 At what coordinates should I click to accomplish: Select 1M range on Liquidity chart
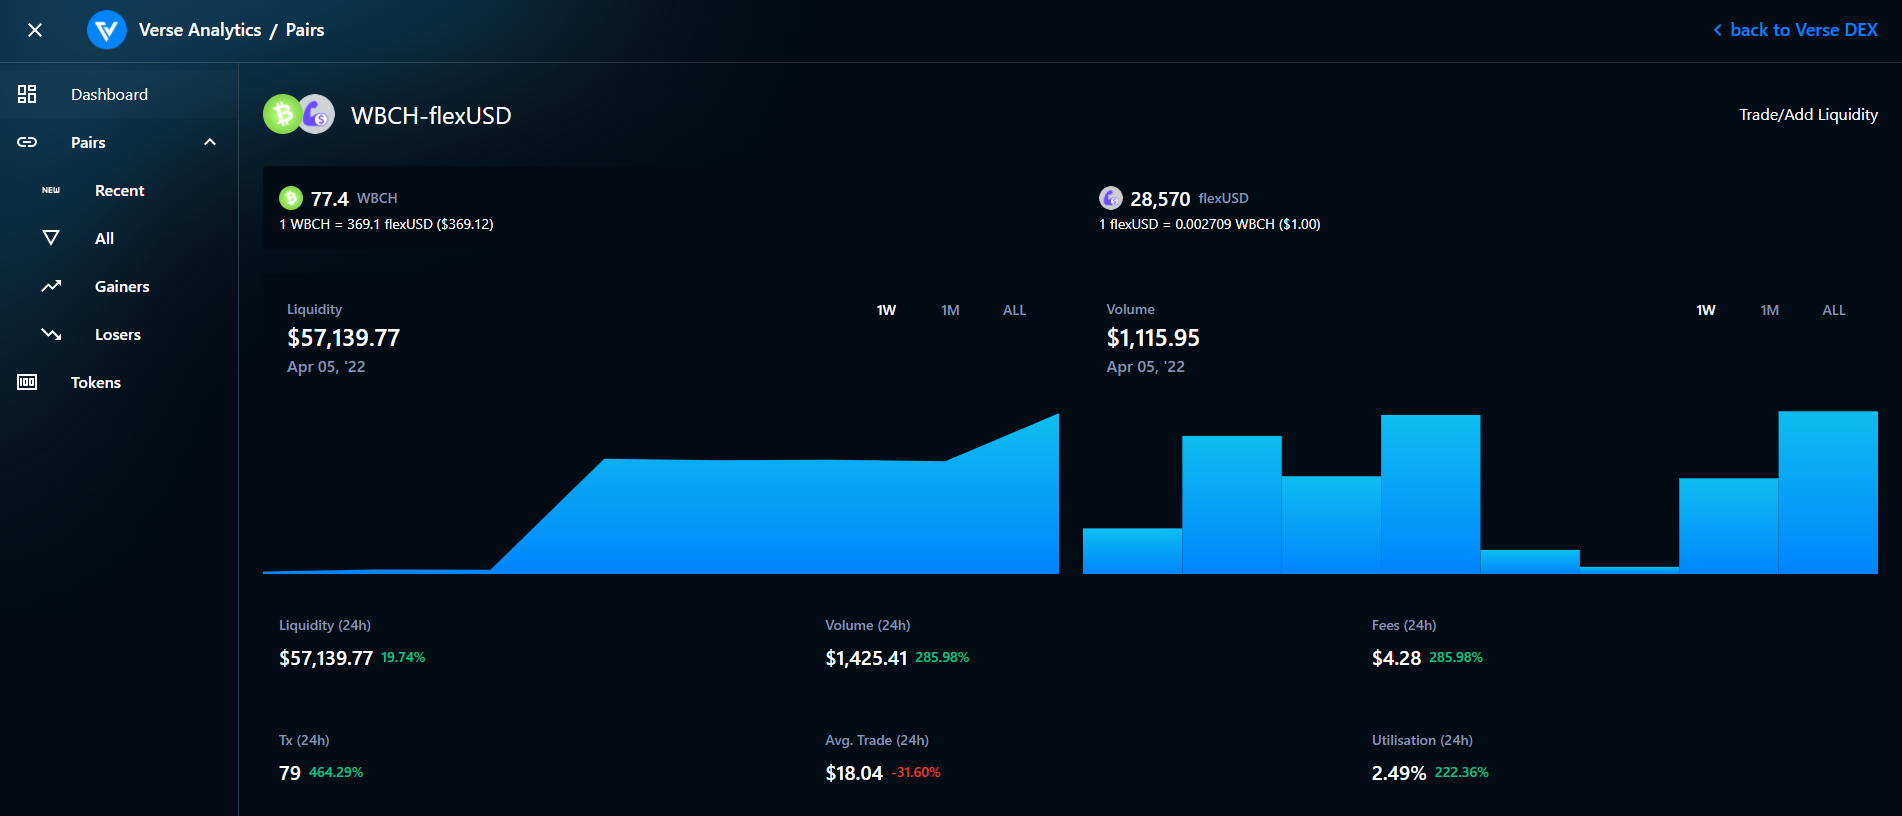(950, 310)
